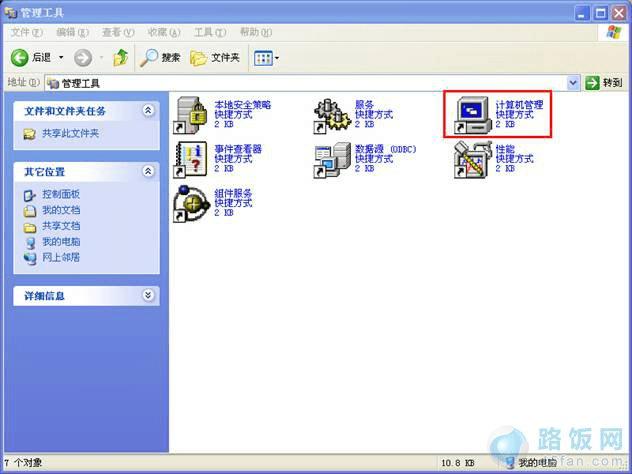Viewport: 632px width, 474px height.
Task: Go up one folder level icon
Action: click(121, 58)
